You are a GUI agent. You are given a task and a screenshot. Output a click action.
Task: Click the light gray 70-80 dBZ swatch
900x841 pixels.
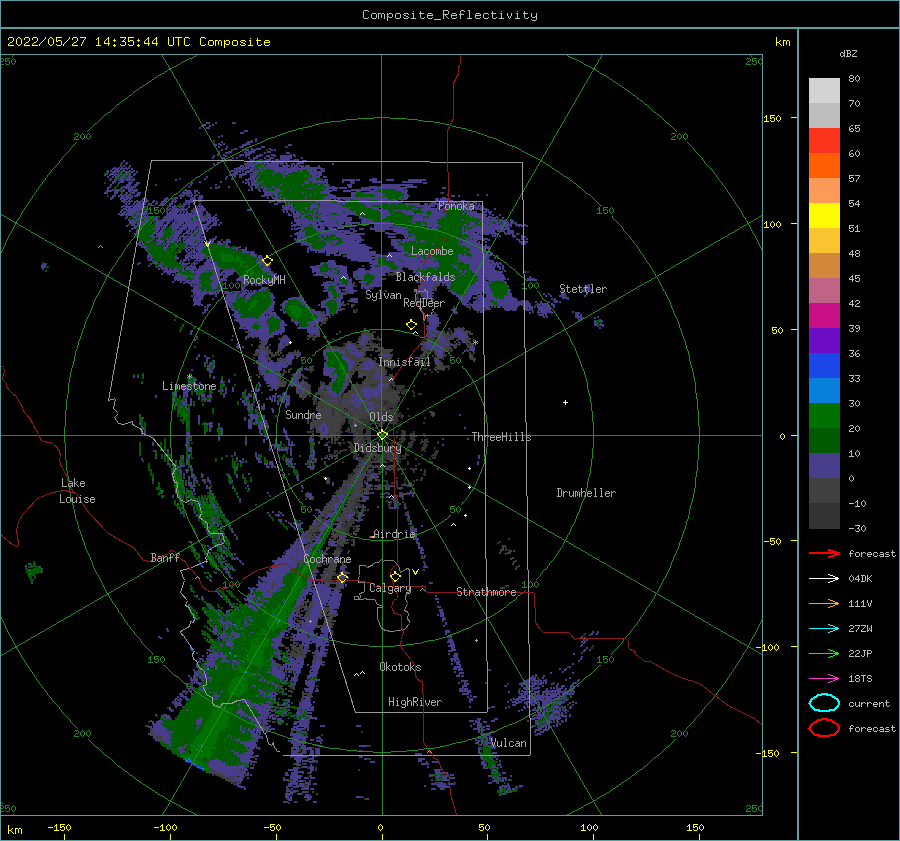pos(824,91)
